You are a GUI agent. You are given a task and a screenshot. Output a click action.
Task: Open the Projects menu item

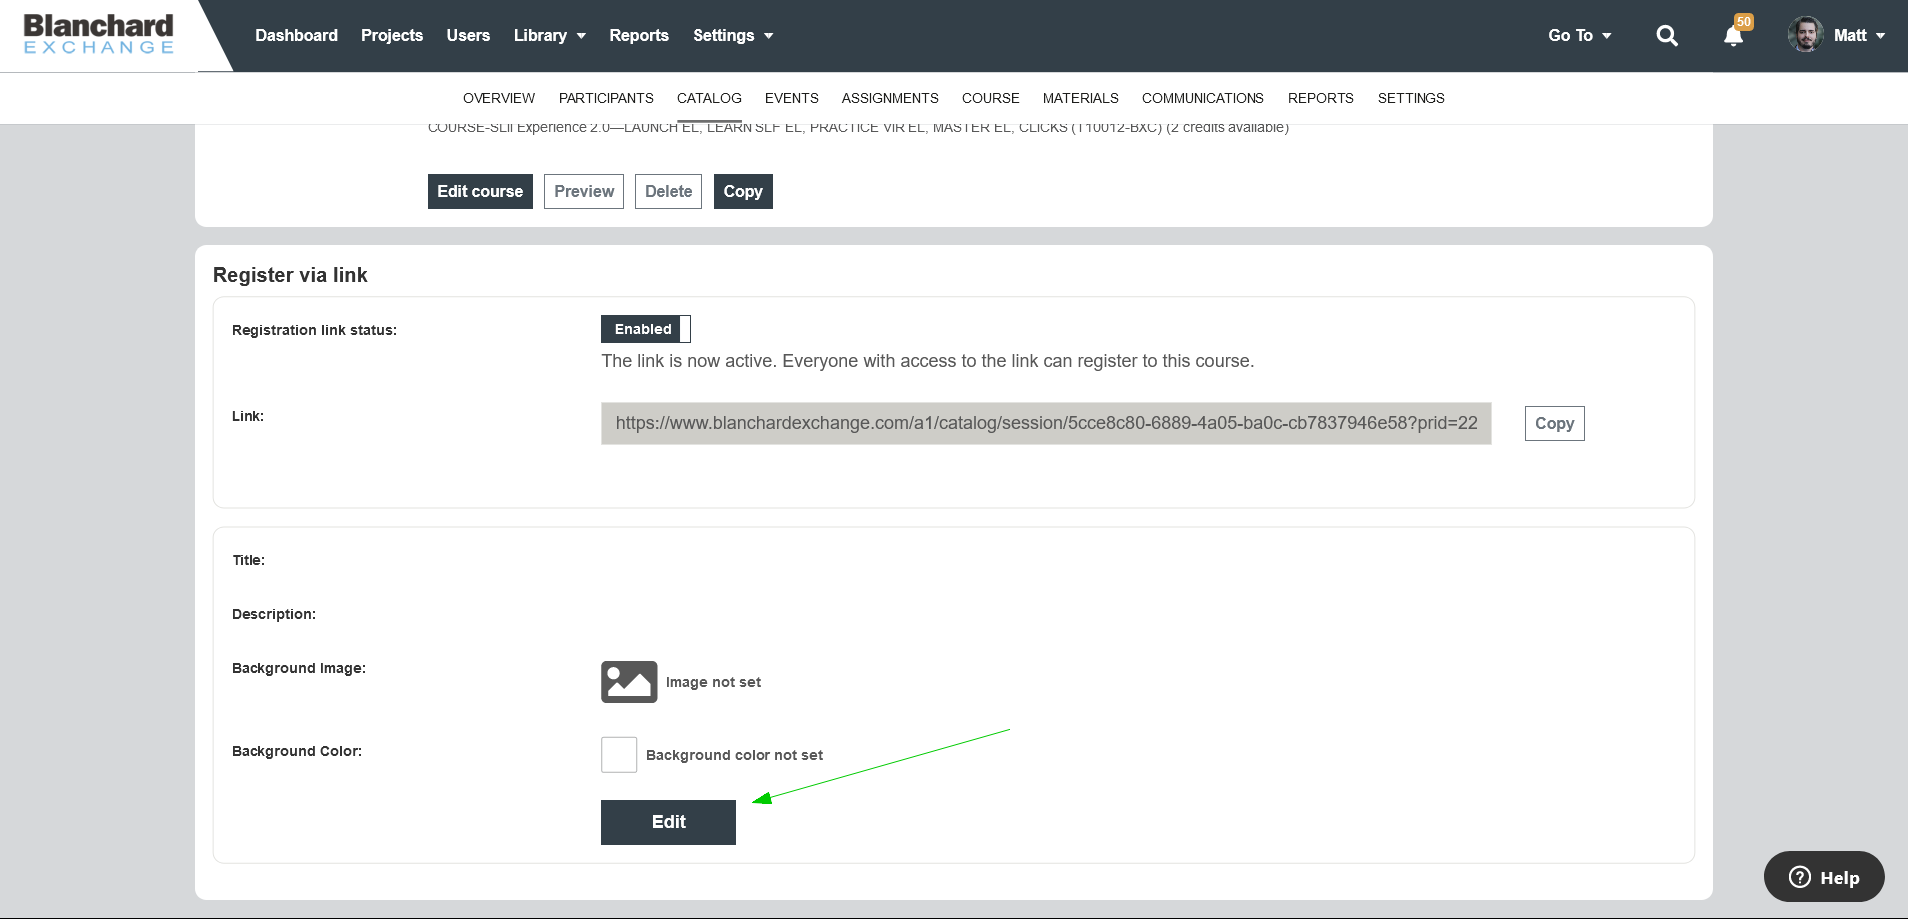tap(392, 35)
